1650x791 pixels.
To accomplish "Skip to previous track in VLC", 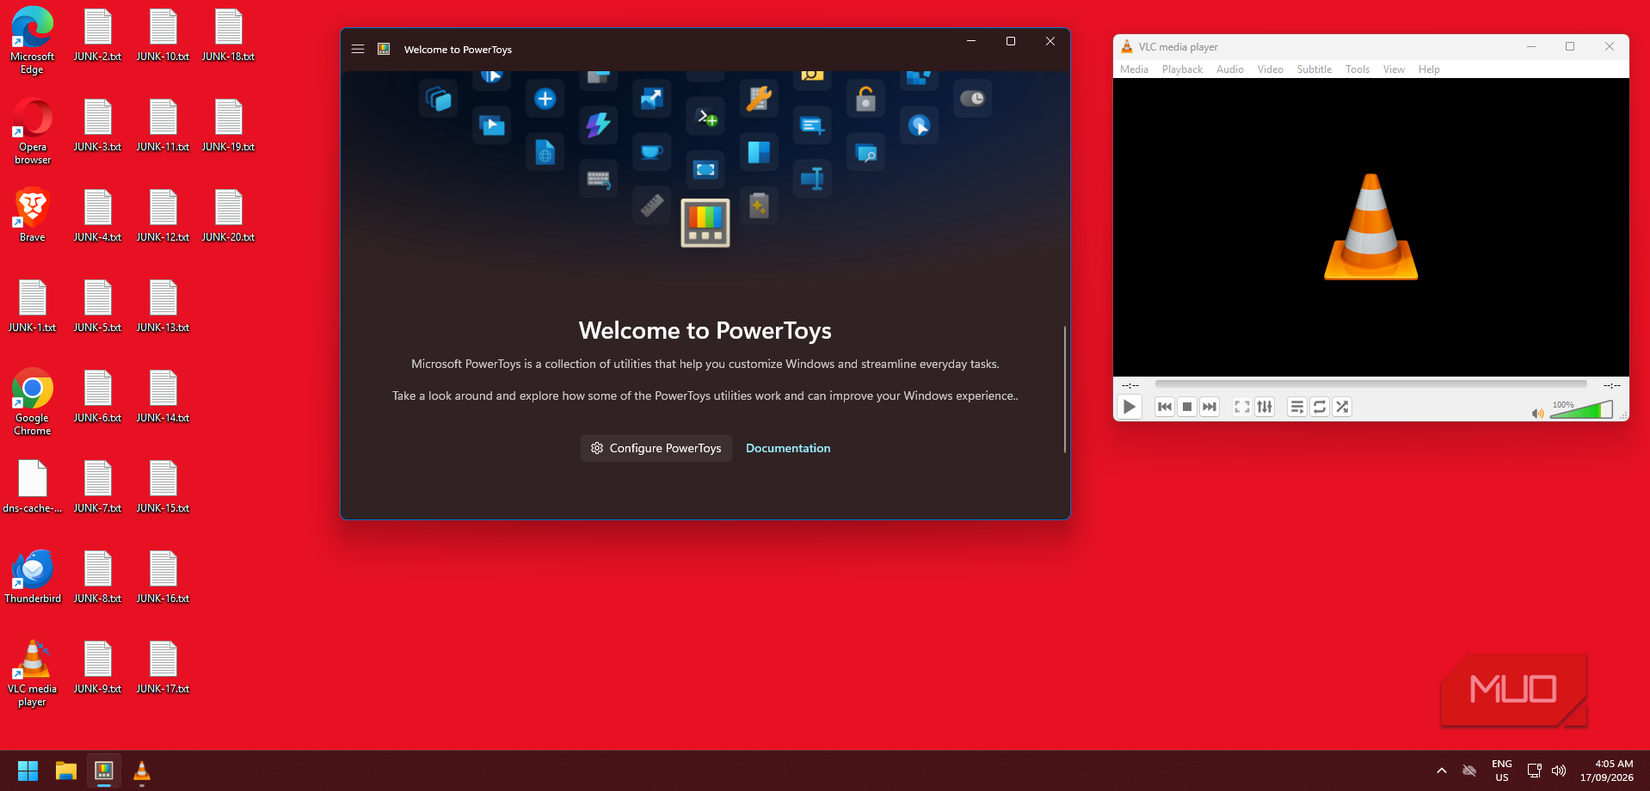I will (x=1164, y=407).
